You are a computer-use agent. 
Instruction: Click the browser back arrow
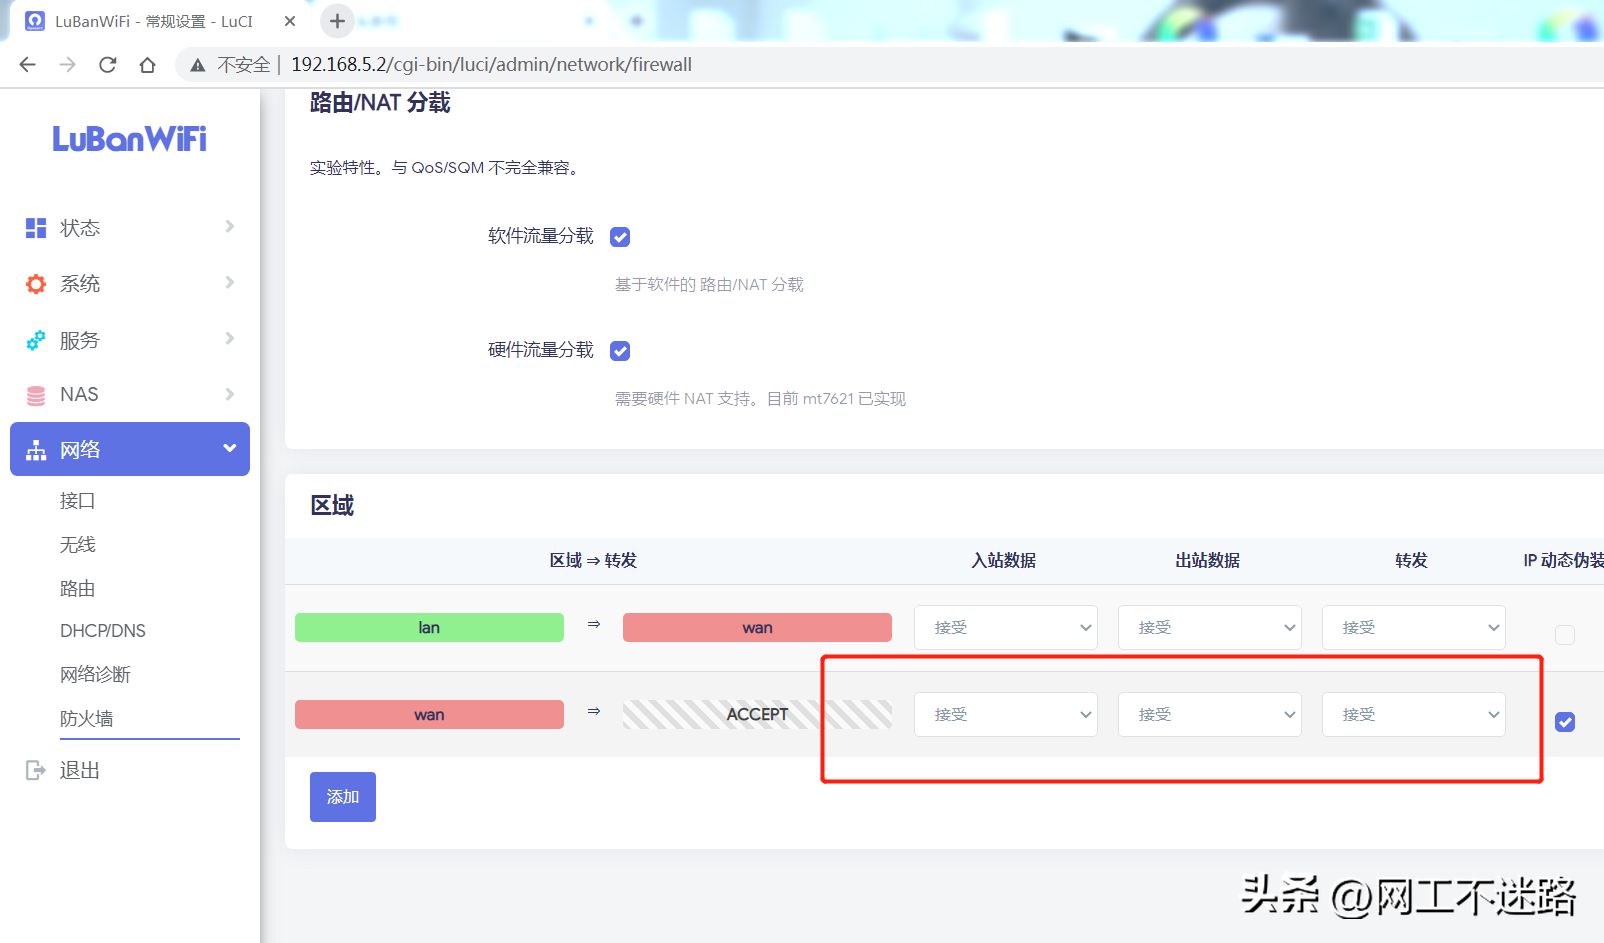[27, 65]
